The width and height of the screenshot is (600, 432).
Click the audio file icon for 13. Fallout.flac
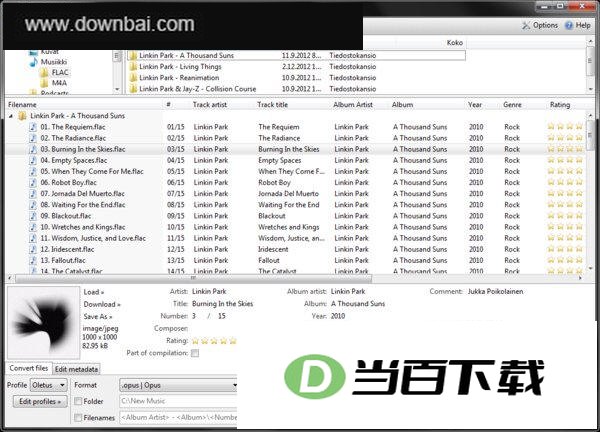pos(34,260)
